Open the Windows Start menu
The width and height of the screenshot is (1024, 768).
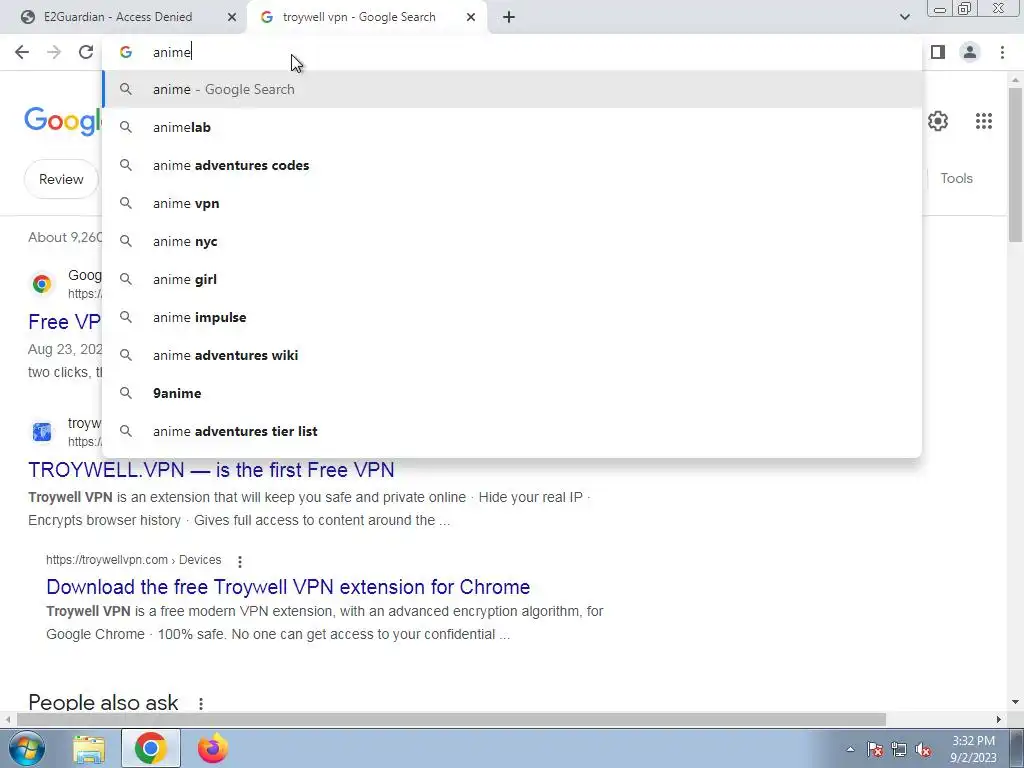coord(25,748)
